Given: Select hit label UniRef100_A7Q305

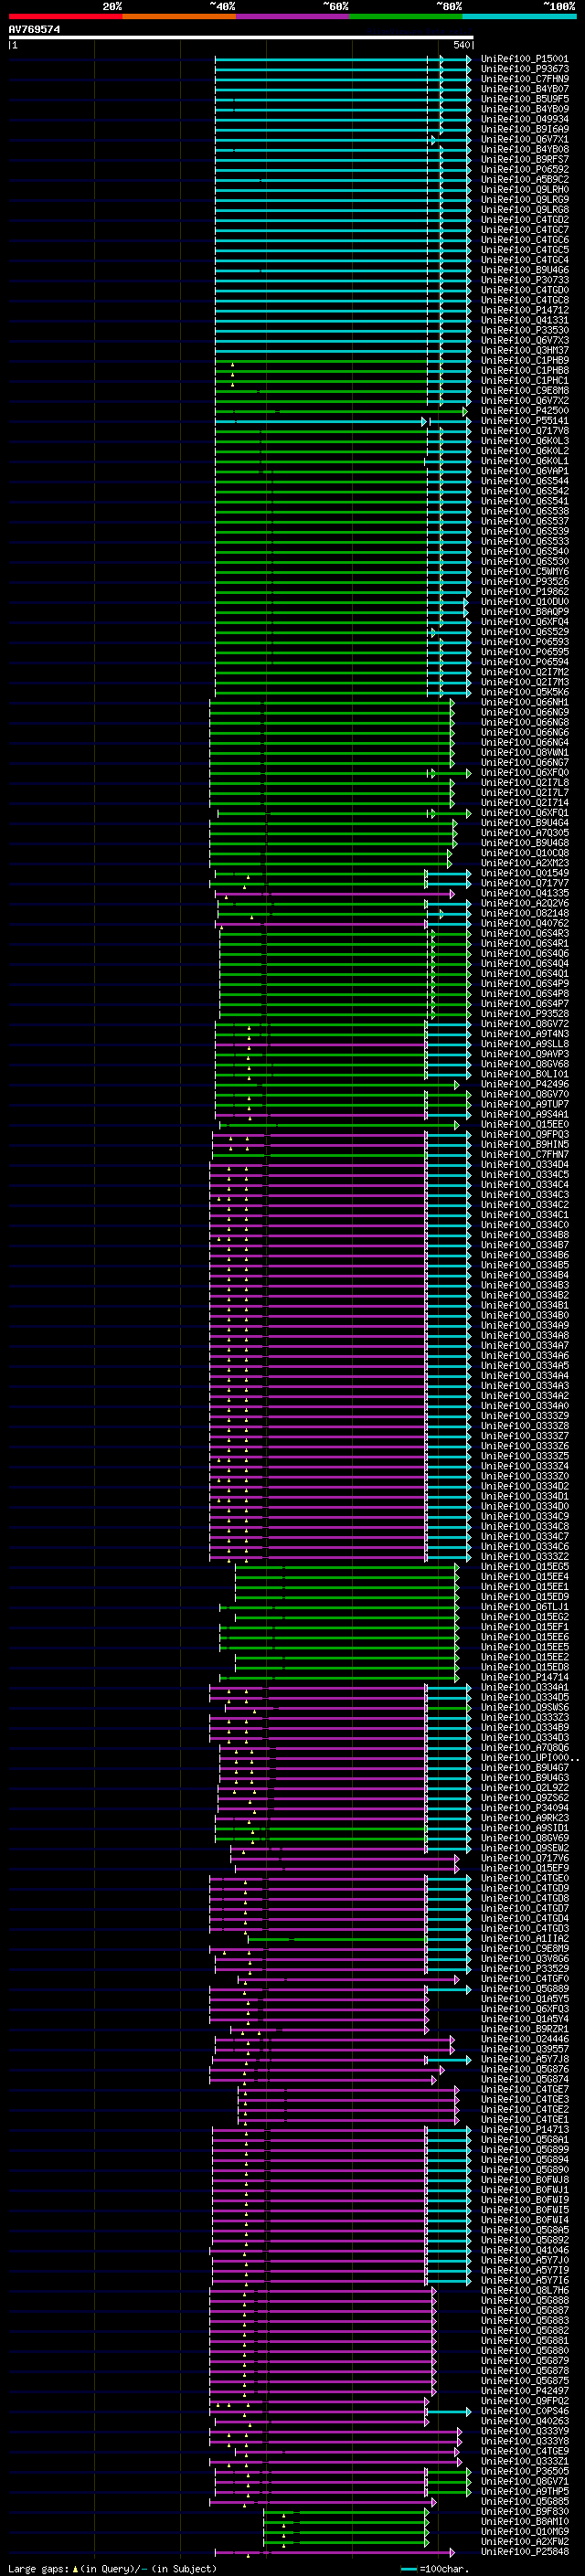Looking at the screenshot, I should 525,833.
